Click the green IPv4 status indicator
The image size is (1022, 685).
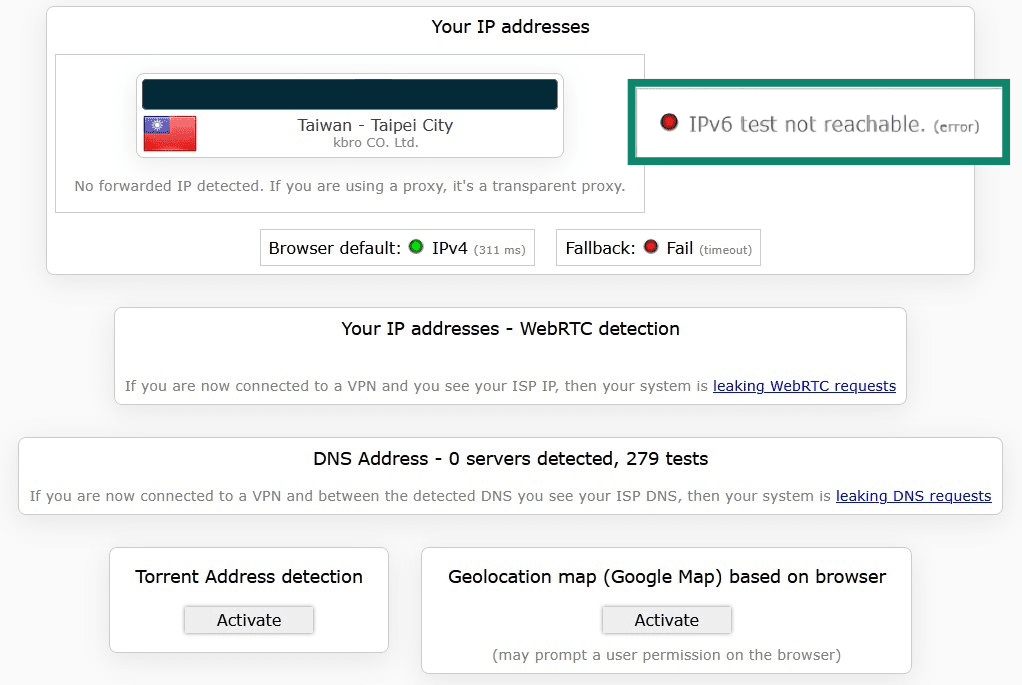pos(415,247)
